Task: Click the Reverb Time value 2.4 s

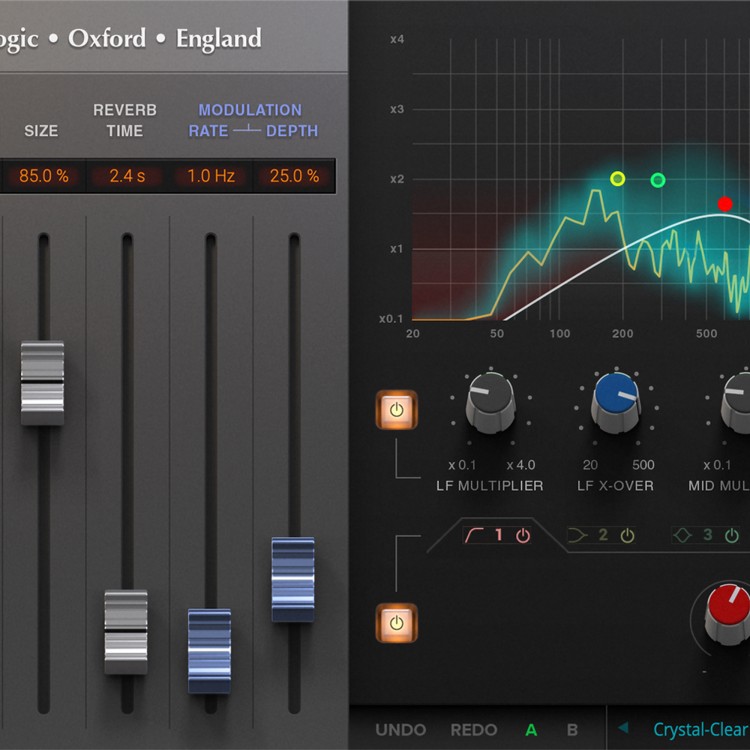Action: [127, 176]
